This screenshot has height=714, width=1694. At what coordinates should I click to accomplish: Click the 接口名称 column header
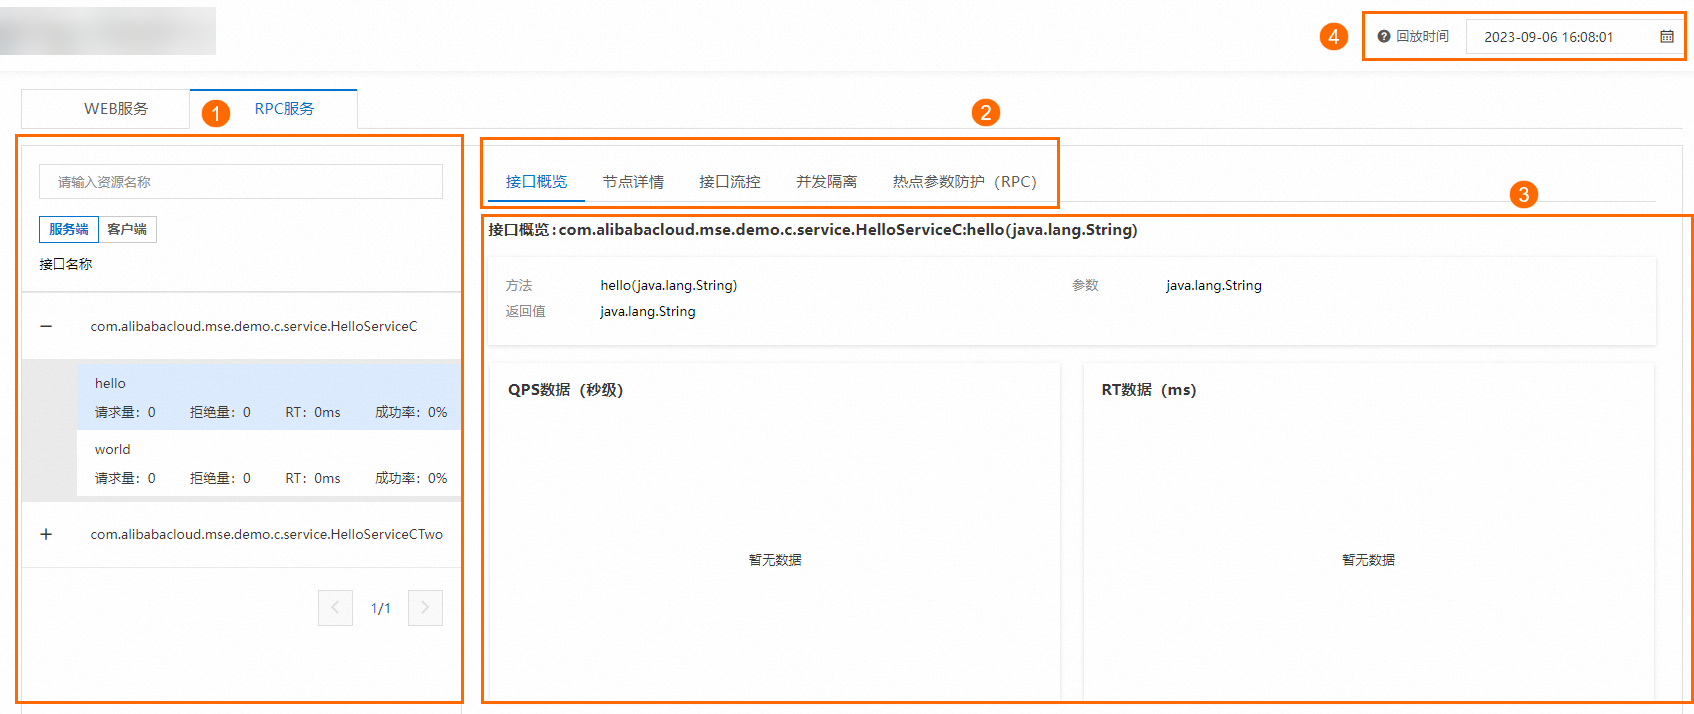tap(66, 264)
